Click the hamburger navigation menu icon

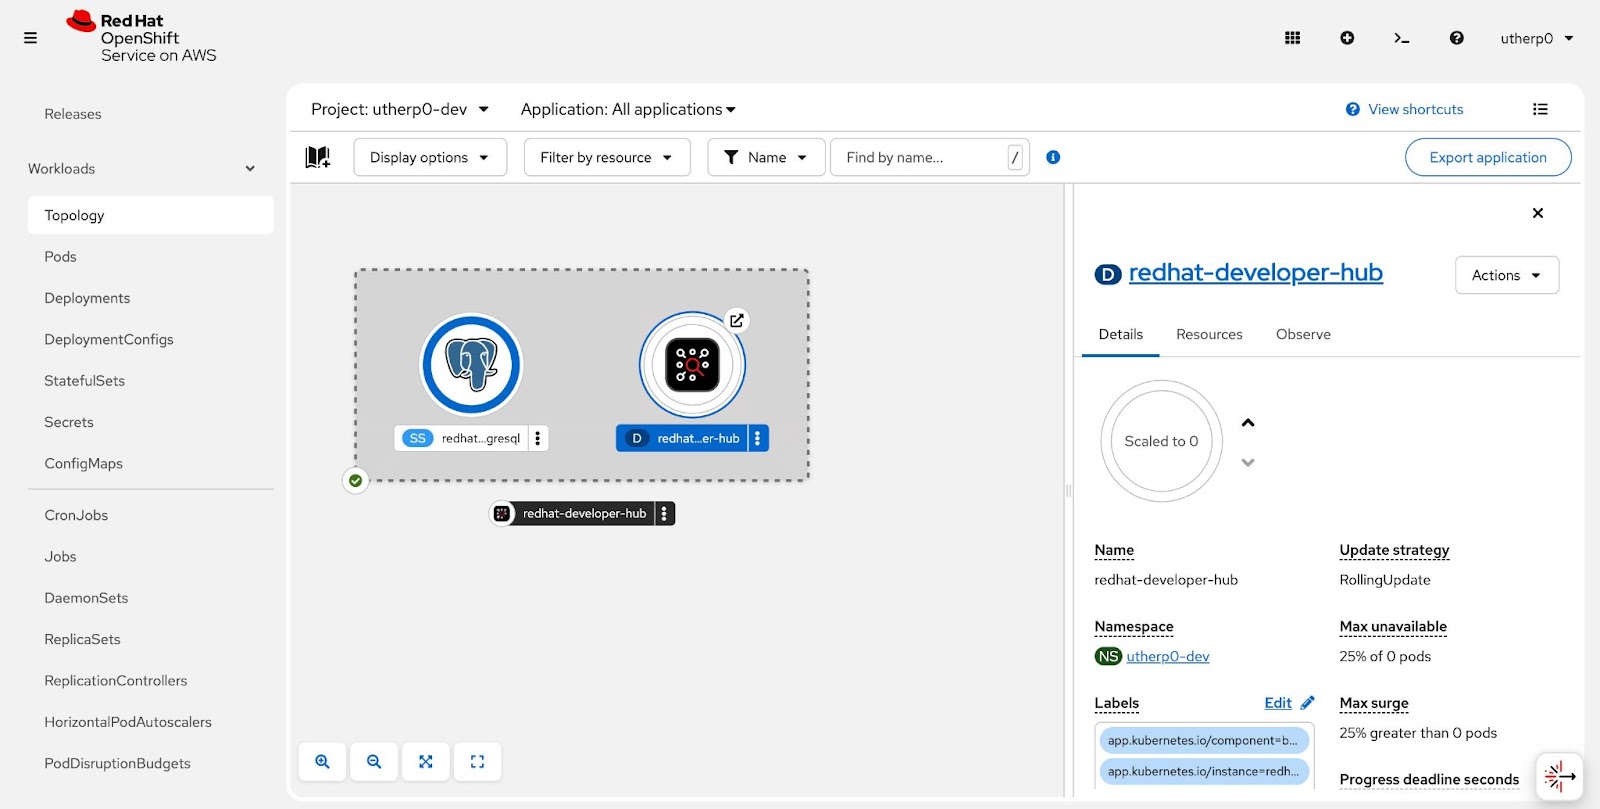click(30, 38)
